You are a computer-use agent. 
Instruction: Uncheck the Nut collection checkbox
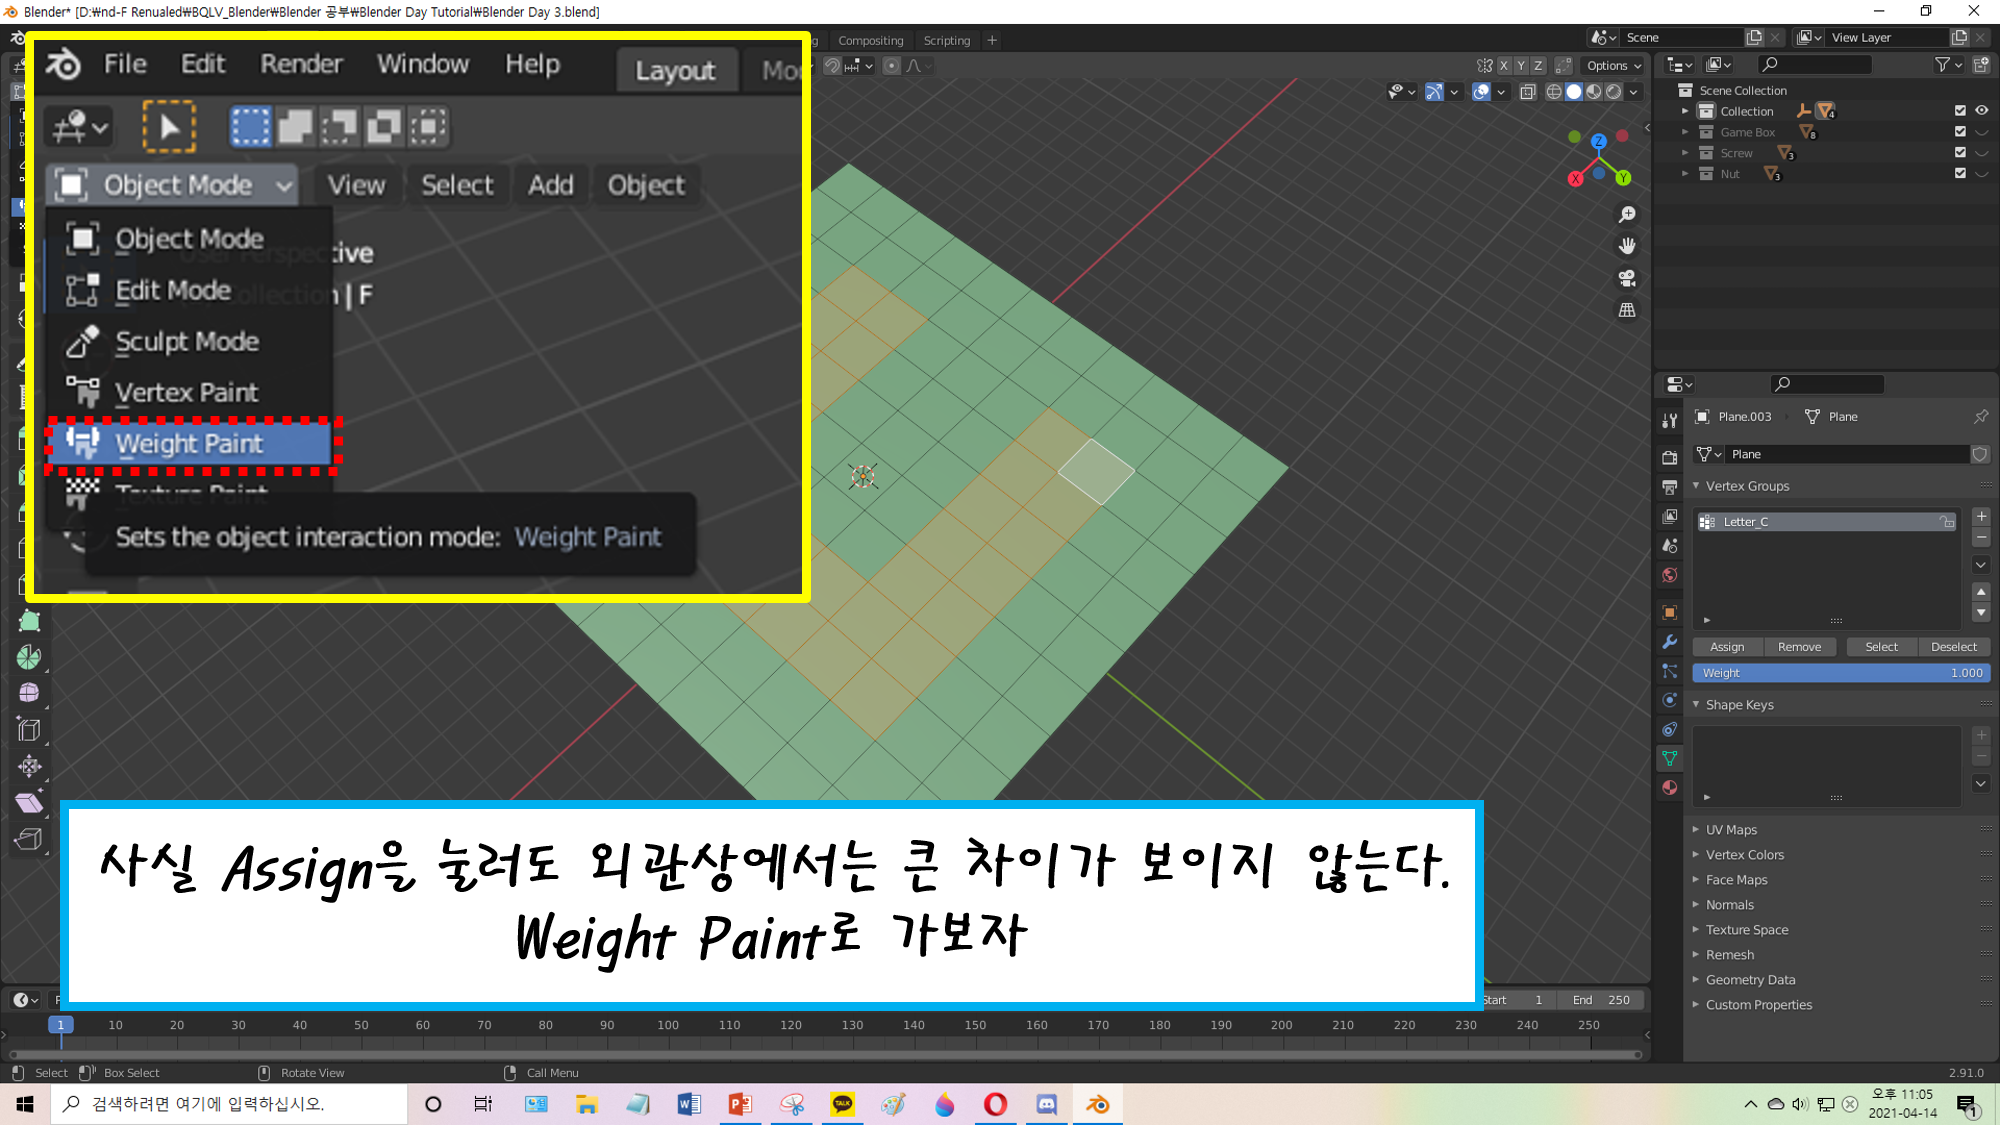click(1960, 174)
